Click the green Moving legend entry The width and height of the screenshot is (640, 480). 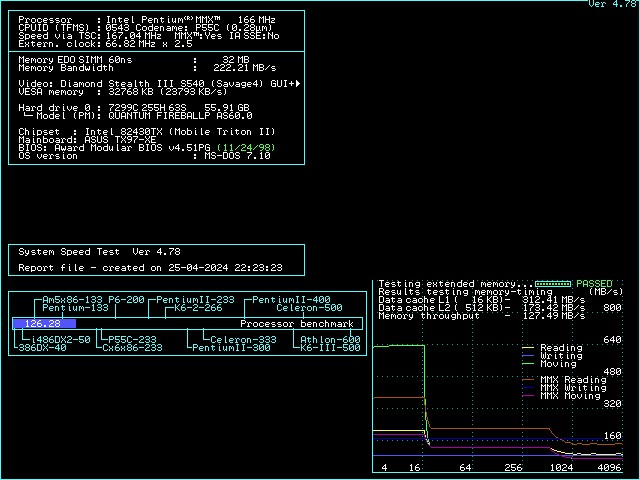560,364
